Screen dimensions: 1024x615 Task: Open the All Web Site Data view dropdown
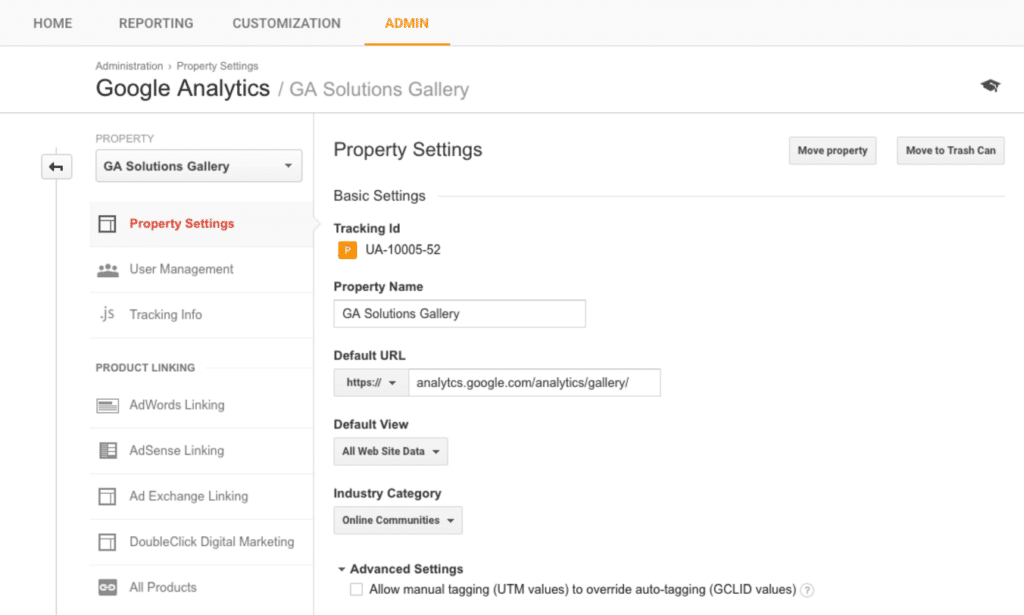pos(391,451)
